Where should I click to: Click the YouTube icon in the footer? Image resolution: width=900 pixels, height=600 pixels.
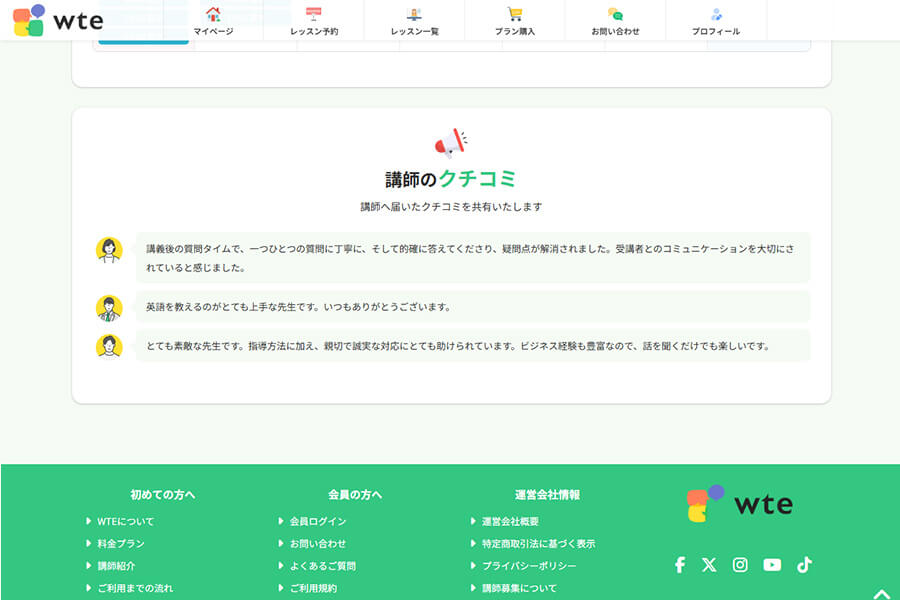pos(772,565)
